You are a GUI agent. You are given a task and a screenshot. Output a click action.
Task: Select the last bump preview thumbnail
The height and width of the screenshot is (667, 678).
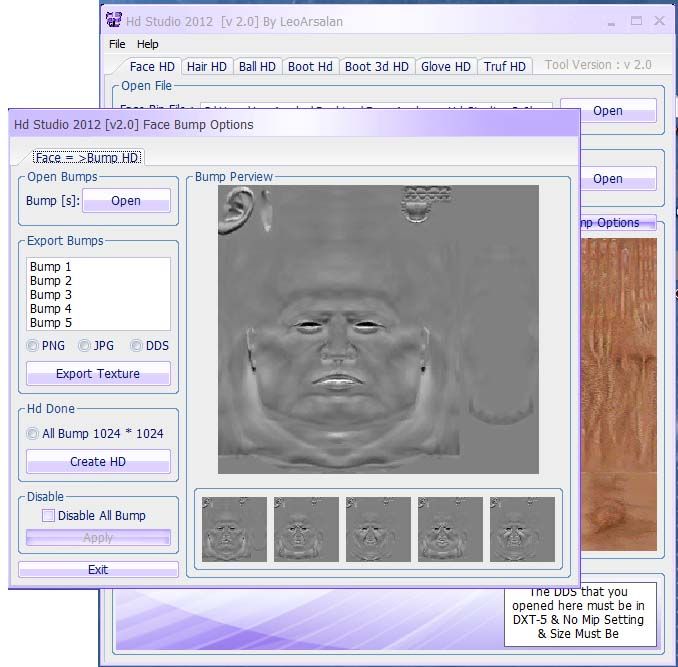tap(522, 529)
